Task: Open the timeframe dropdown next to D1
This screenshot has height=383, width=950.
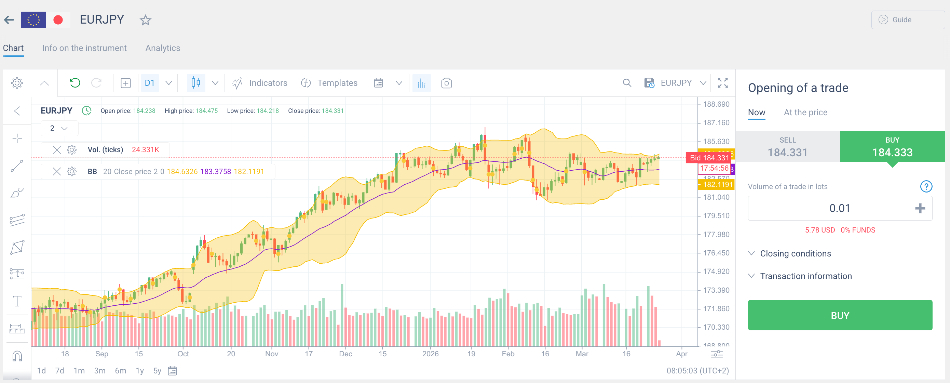Action: click(168, 83)
